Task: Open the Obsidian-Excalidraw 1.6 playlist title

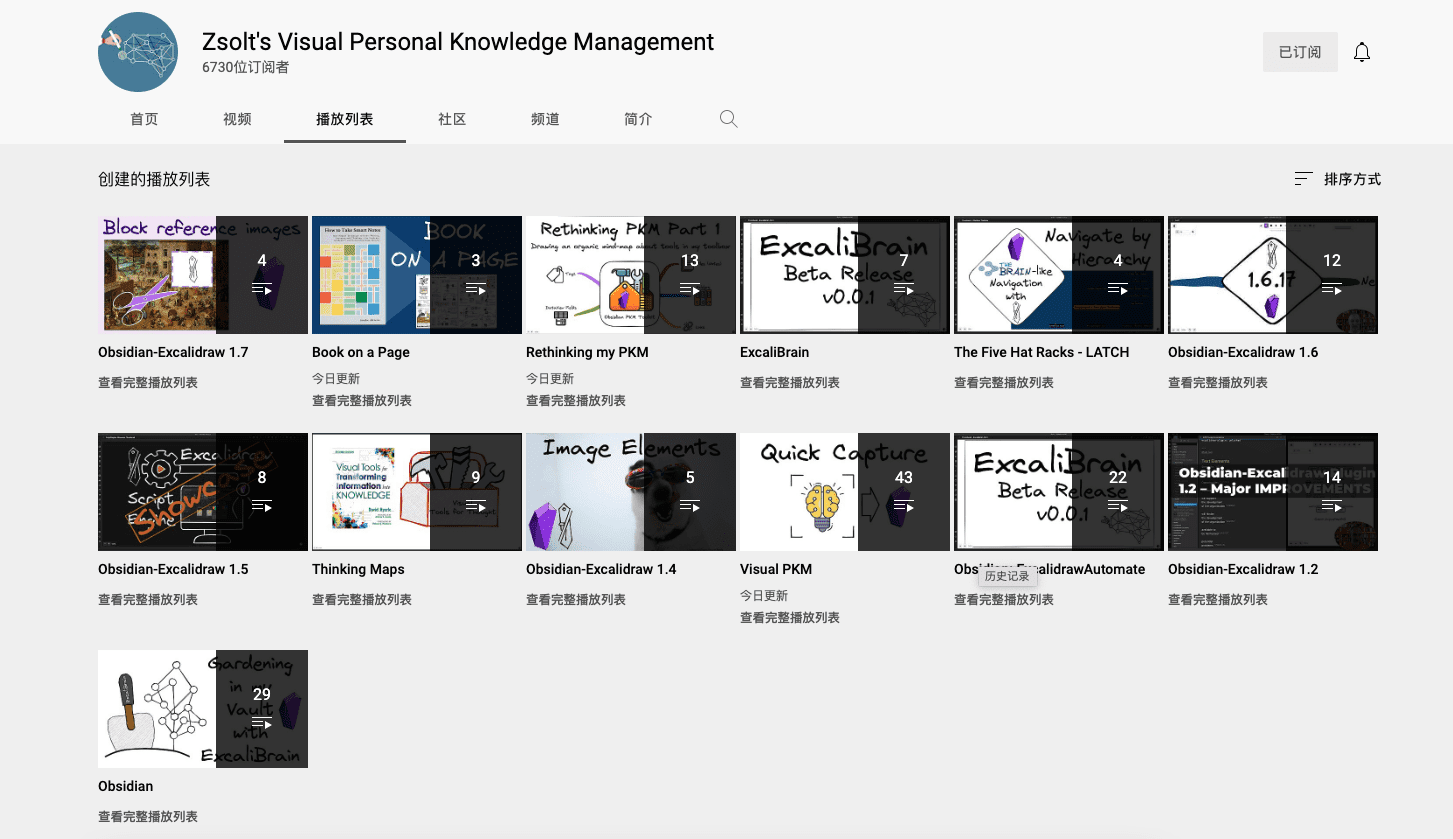Action: (x=1243, y=352)
